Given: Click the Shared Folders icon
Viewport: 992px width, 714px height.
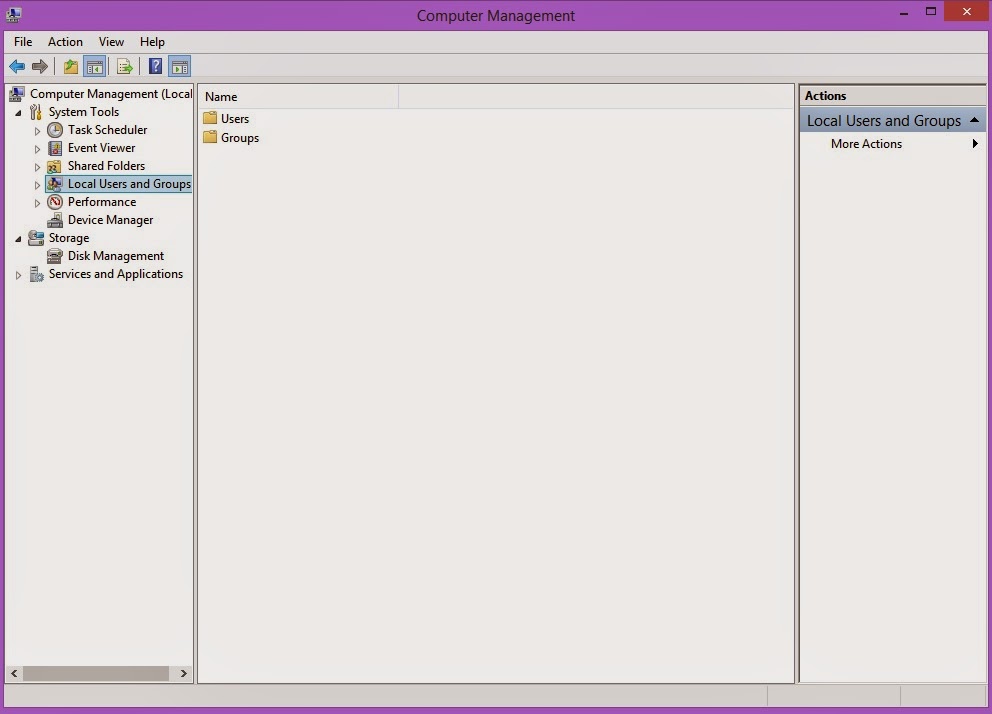Looking at the screenshot, I should pyautogui.click(x=55, y=166).
